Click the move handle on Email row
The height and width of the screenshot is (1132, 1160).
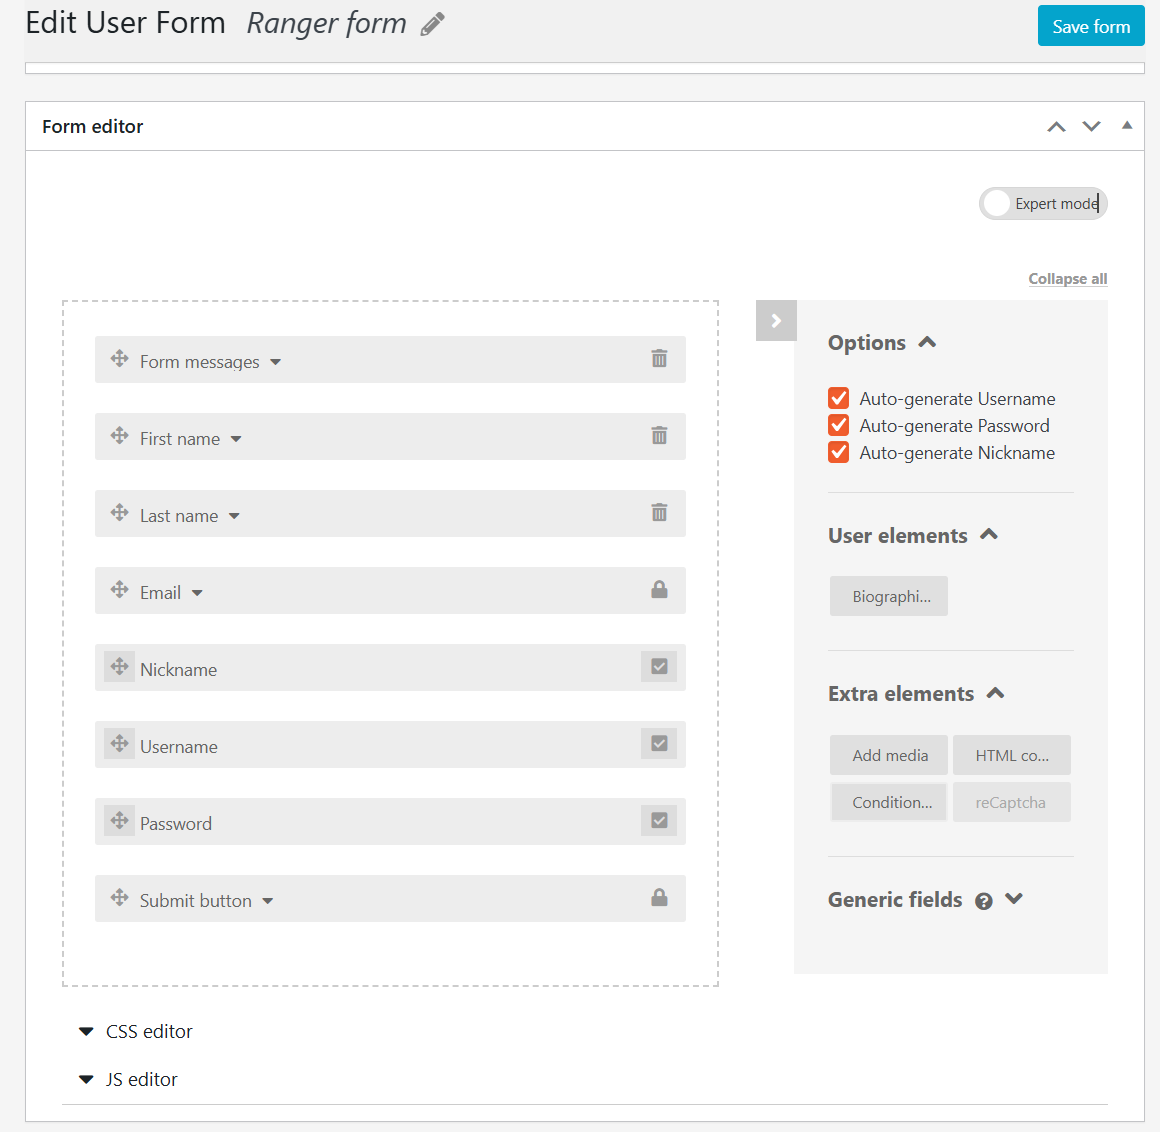pyautogui.click(x=119, y=590)
